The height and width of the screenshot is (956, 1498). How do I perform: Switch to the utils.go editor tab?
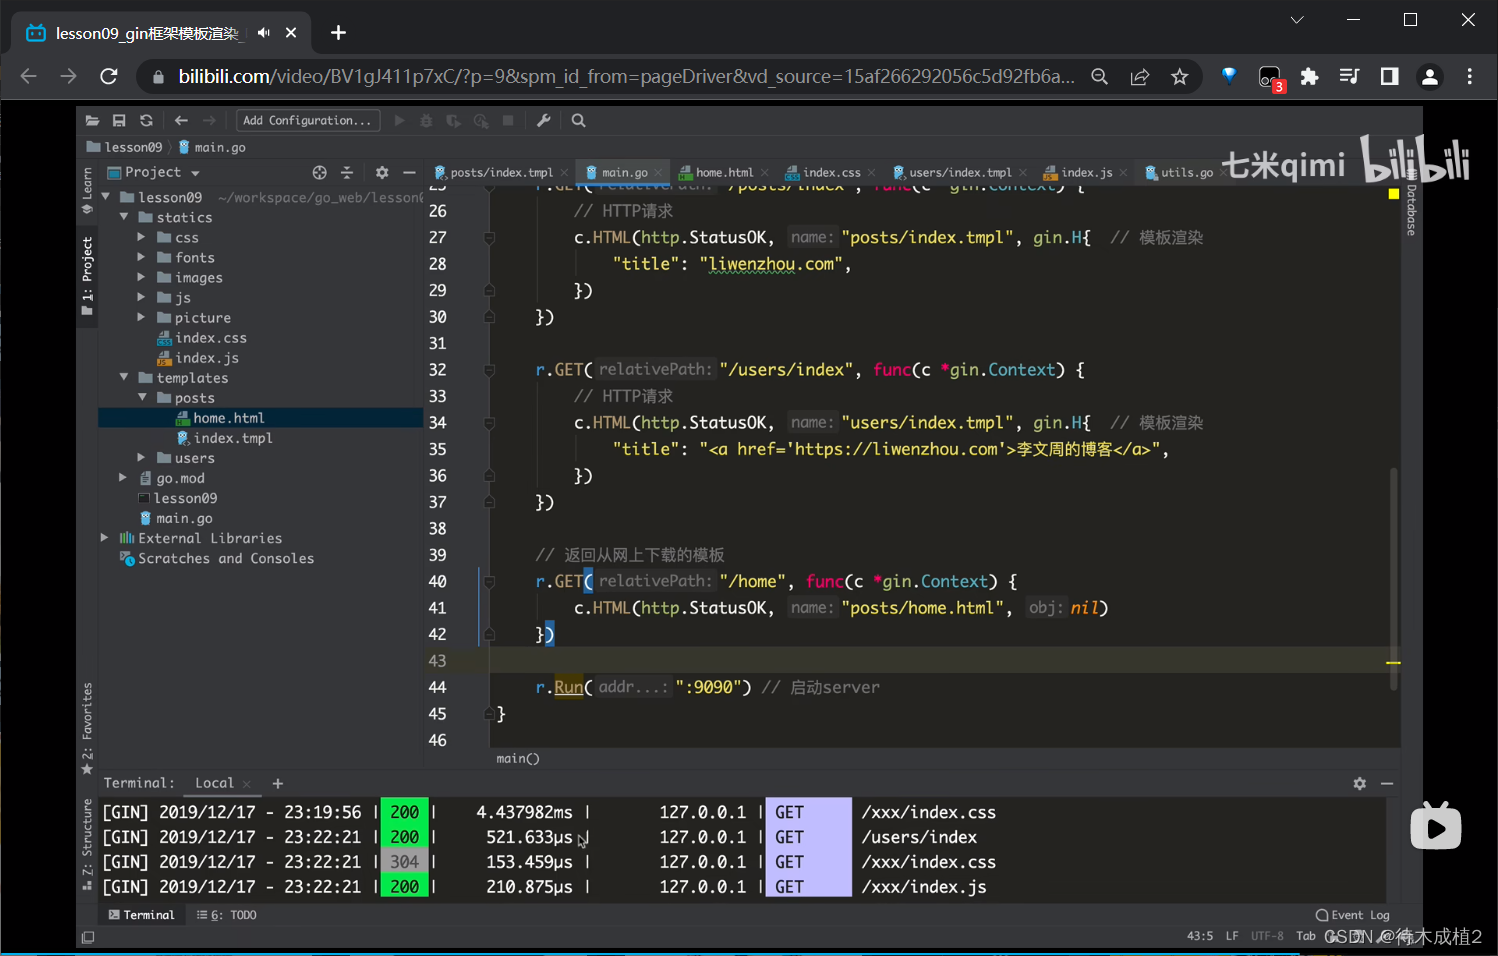1186,173
